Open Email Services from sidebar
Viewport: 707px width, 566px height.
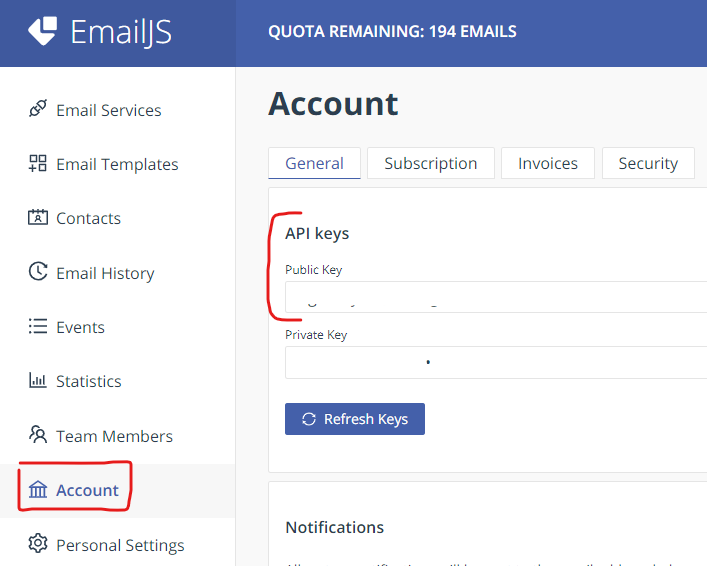109,110
